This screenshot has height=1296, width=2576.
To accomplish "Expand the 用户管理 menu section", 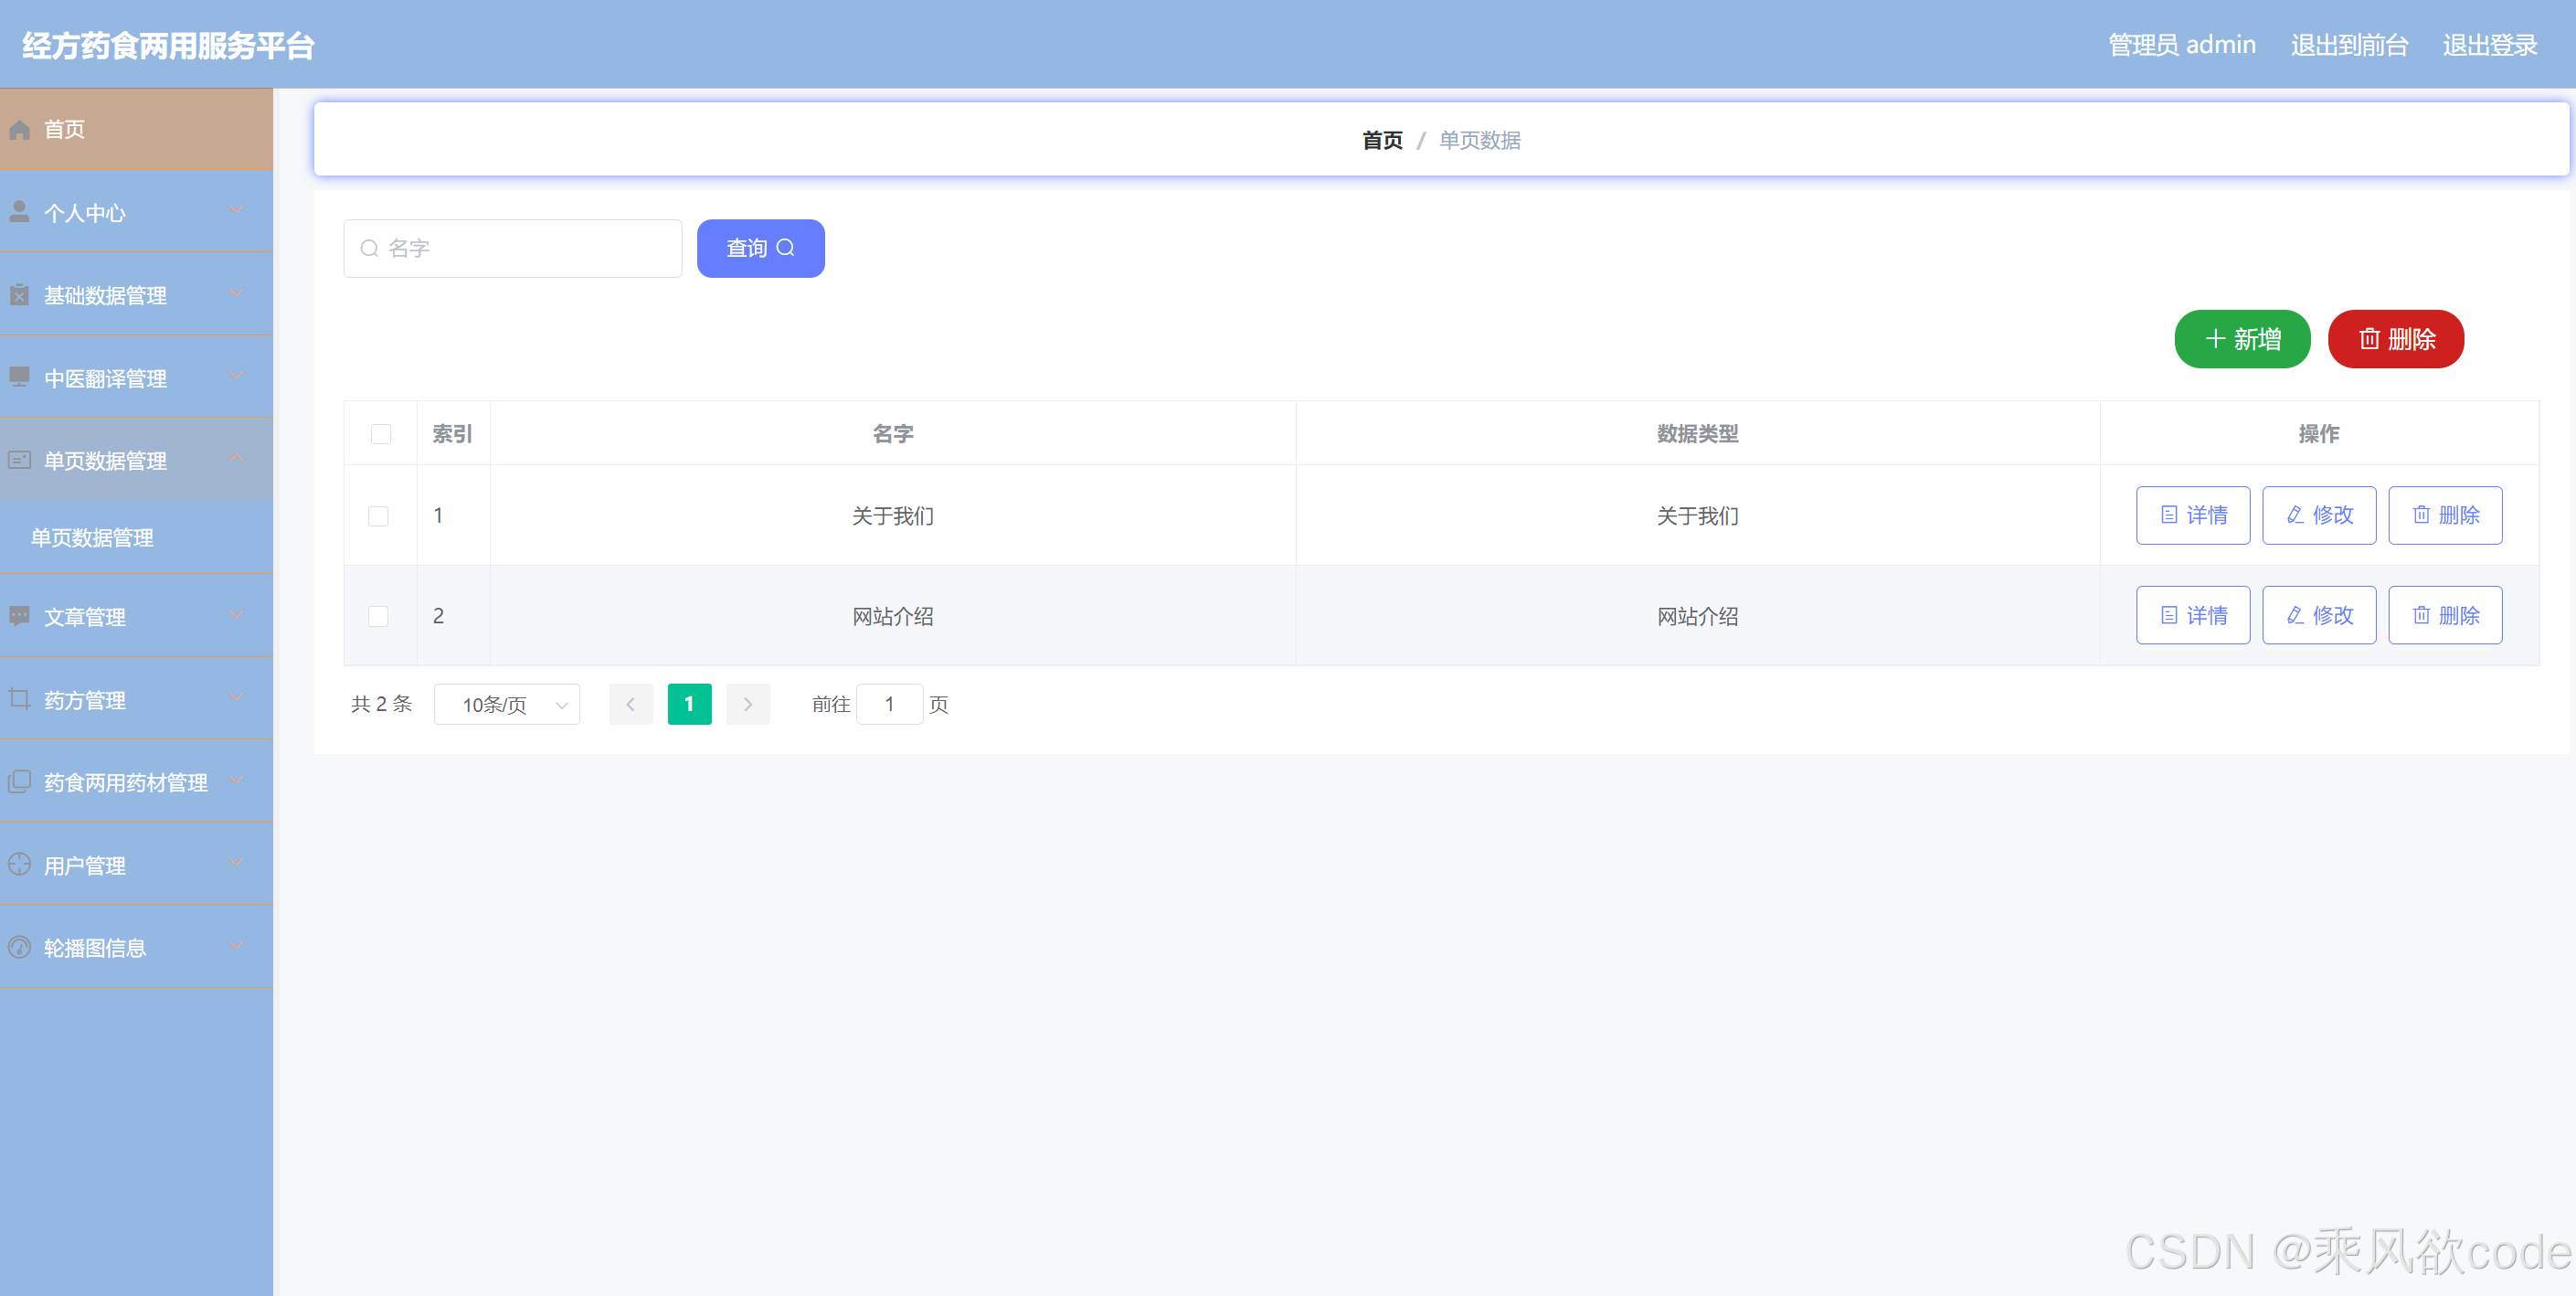I will point(136,864).
